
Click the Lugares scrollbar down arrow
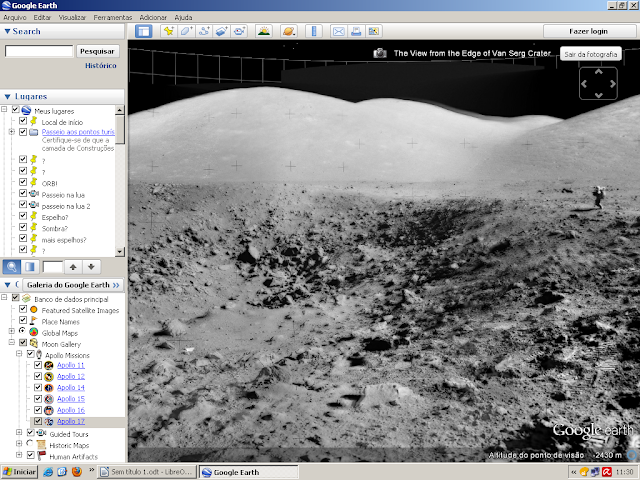(x=120, y=251)
